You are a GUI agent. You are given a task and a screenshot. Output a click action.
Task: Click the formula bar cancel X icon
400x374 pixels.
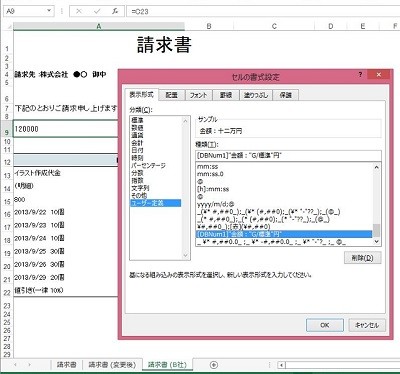[79, 11]
